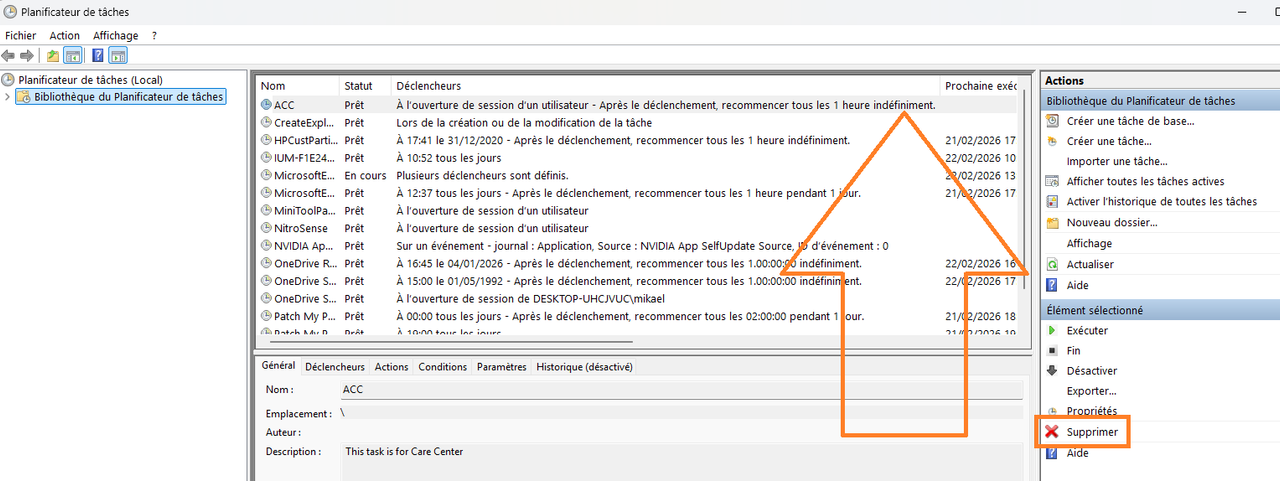Click the clock icon of the MiniToolPa task
1280x481 pixels.
click(x=266, y=211)
